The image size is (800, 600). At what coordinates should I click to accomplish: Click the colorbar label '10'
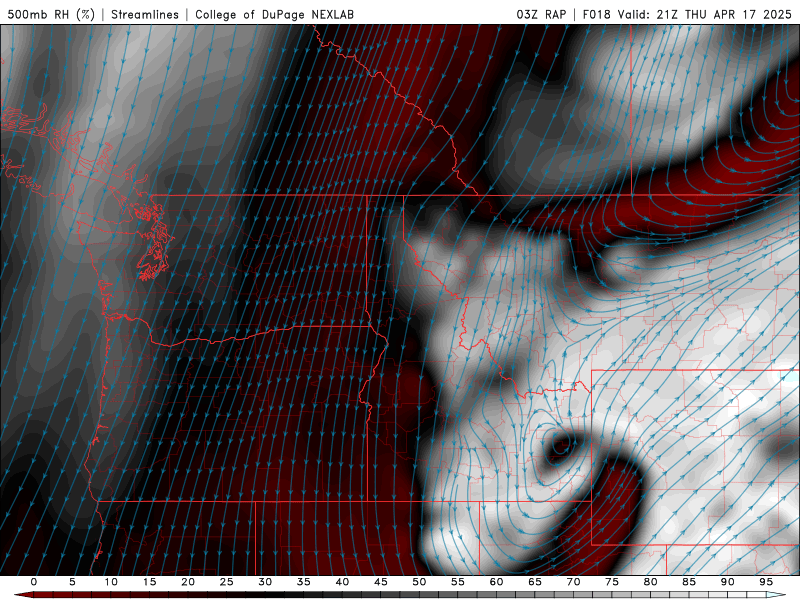111,582
